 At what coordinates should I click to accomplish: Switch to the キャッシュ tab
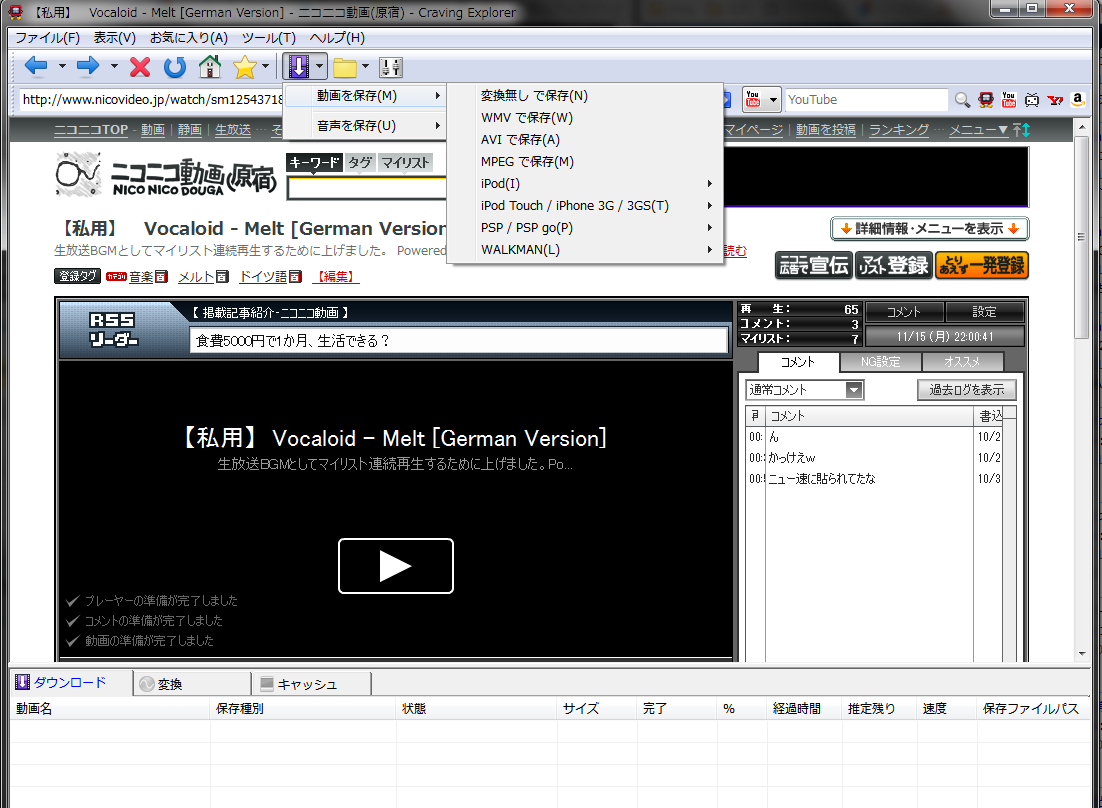point(311,684)
